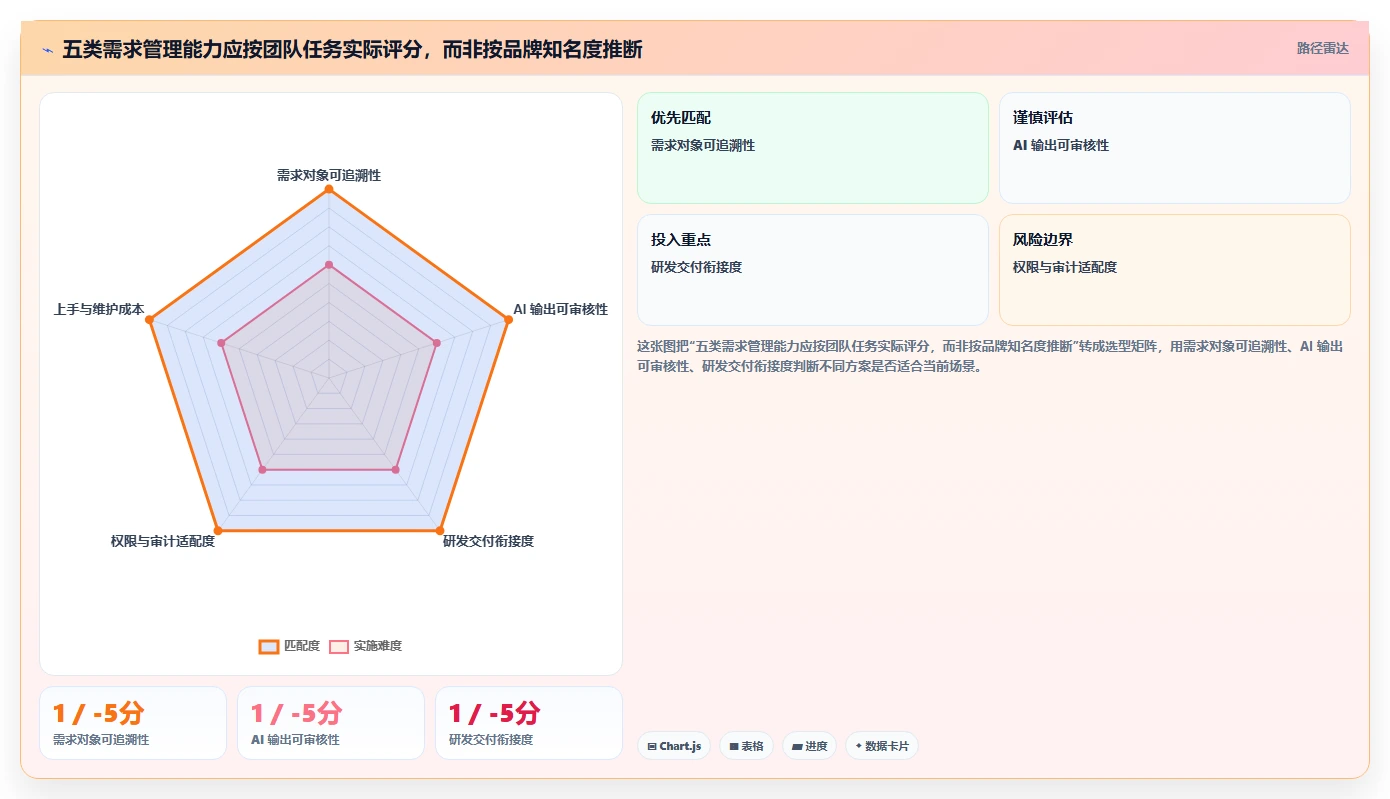This screenshot has height=799, width=1390.
Task: Click the pink 实施难度 legend color box
Action: pos(340,646)
